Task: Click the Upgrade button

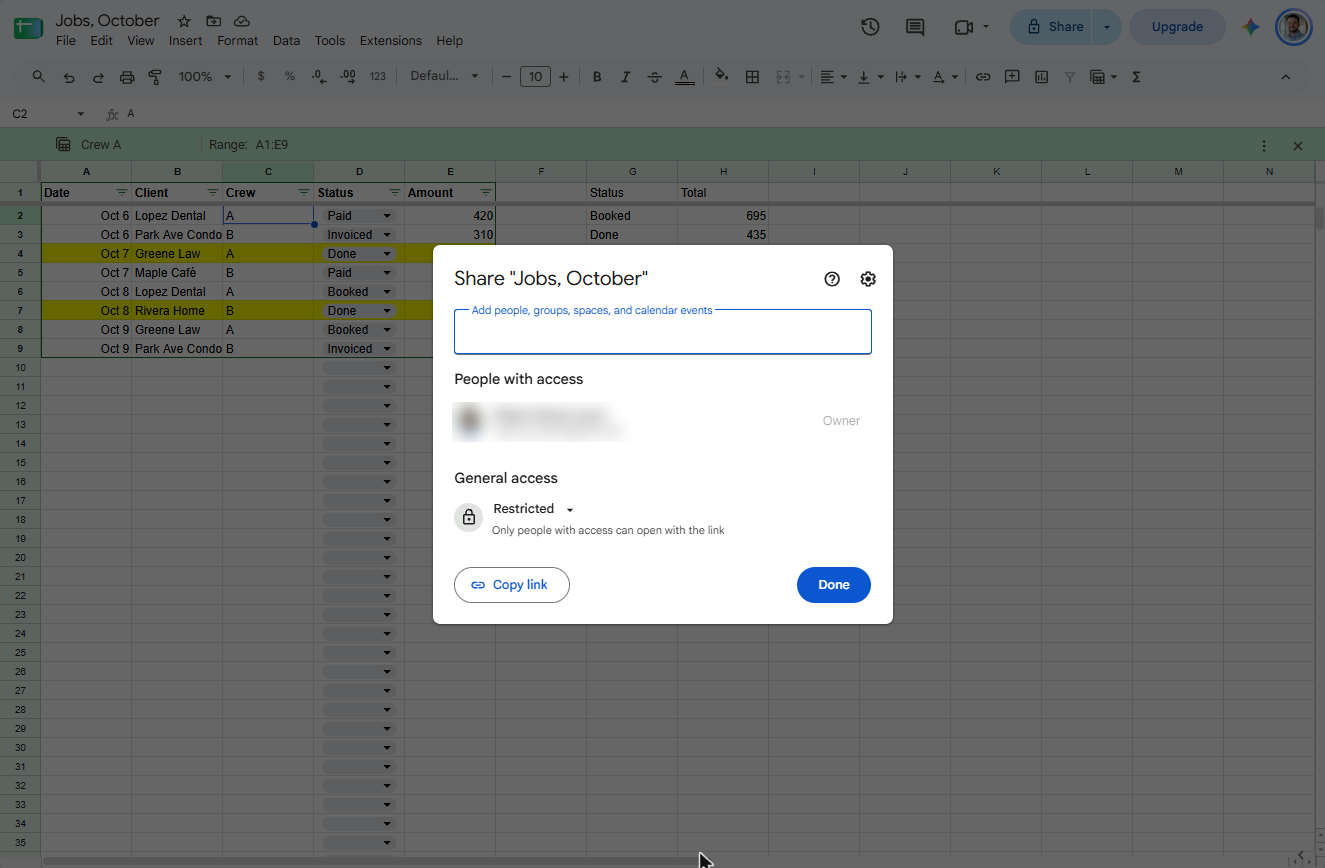Action: click(1177, 27)
